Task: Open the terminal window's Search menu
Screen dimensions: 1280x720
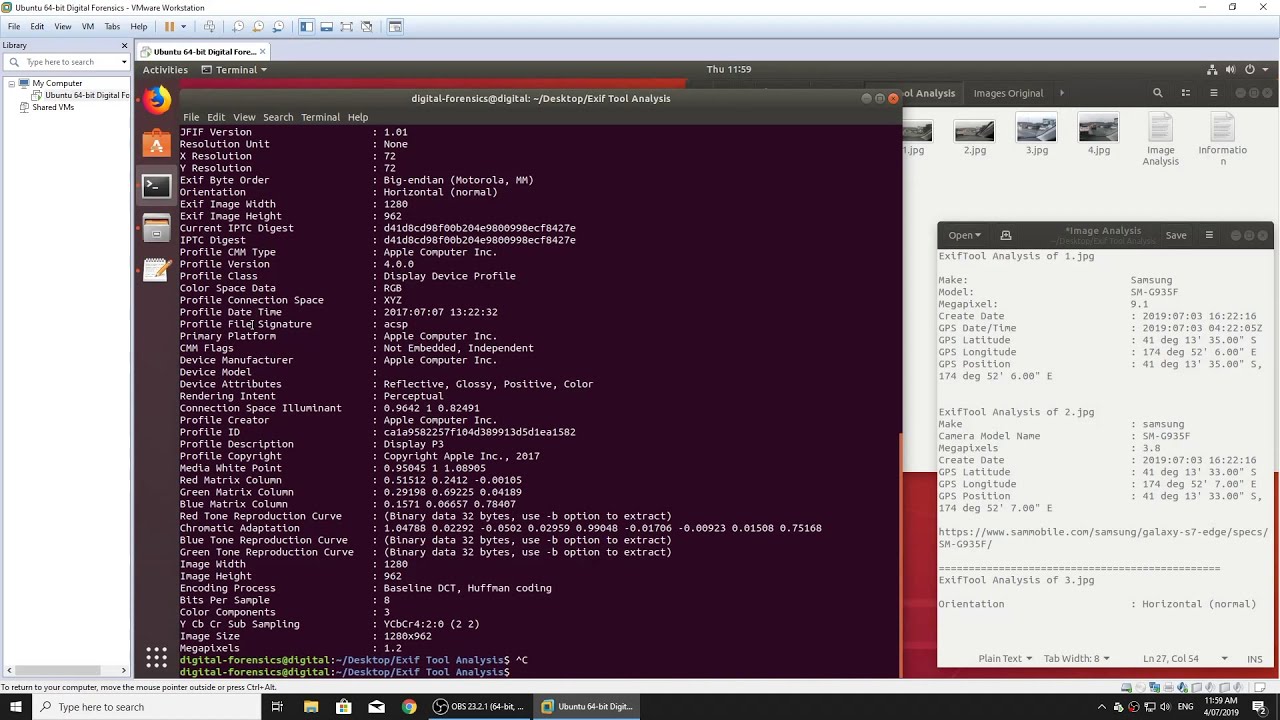Action: click(278, 117)
